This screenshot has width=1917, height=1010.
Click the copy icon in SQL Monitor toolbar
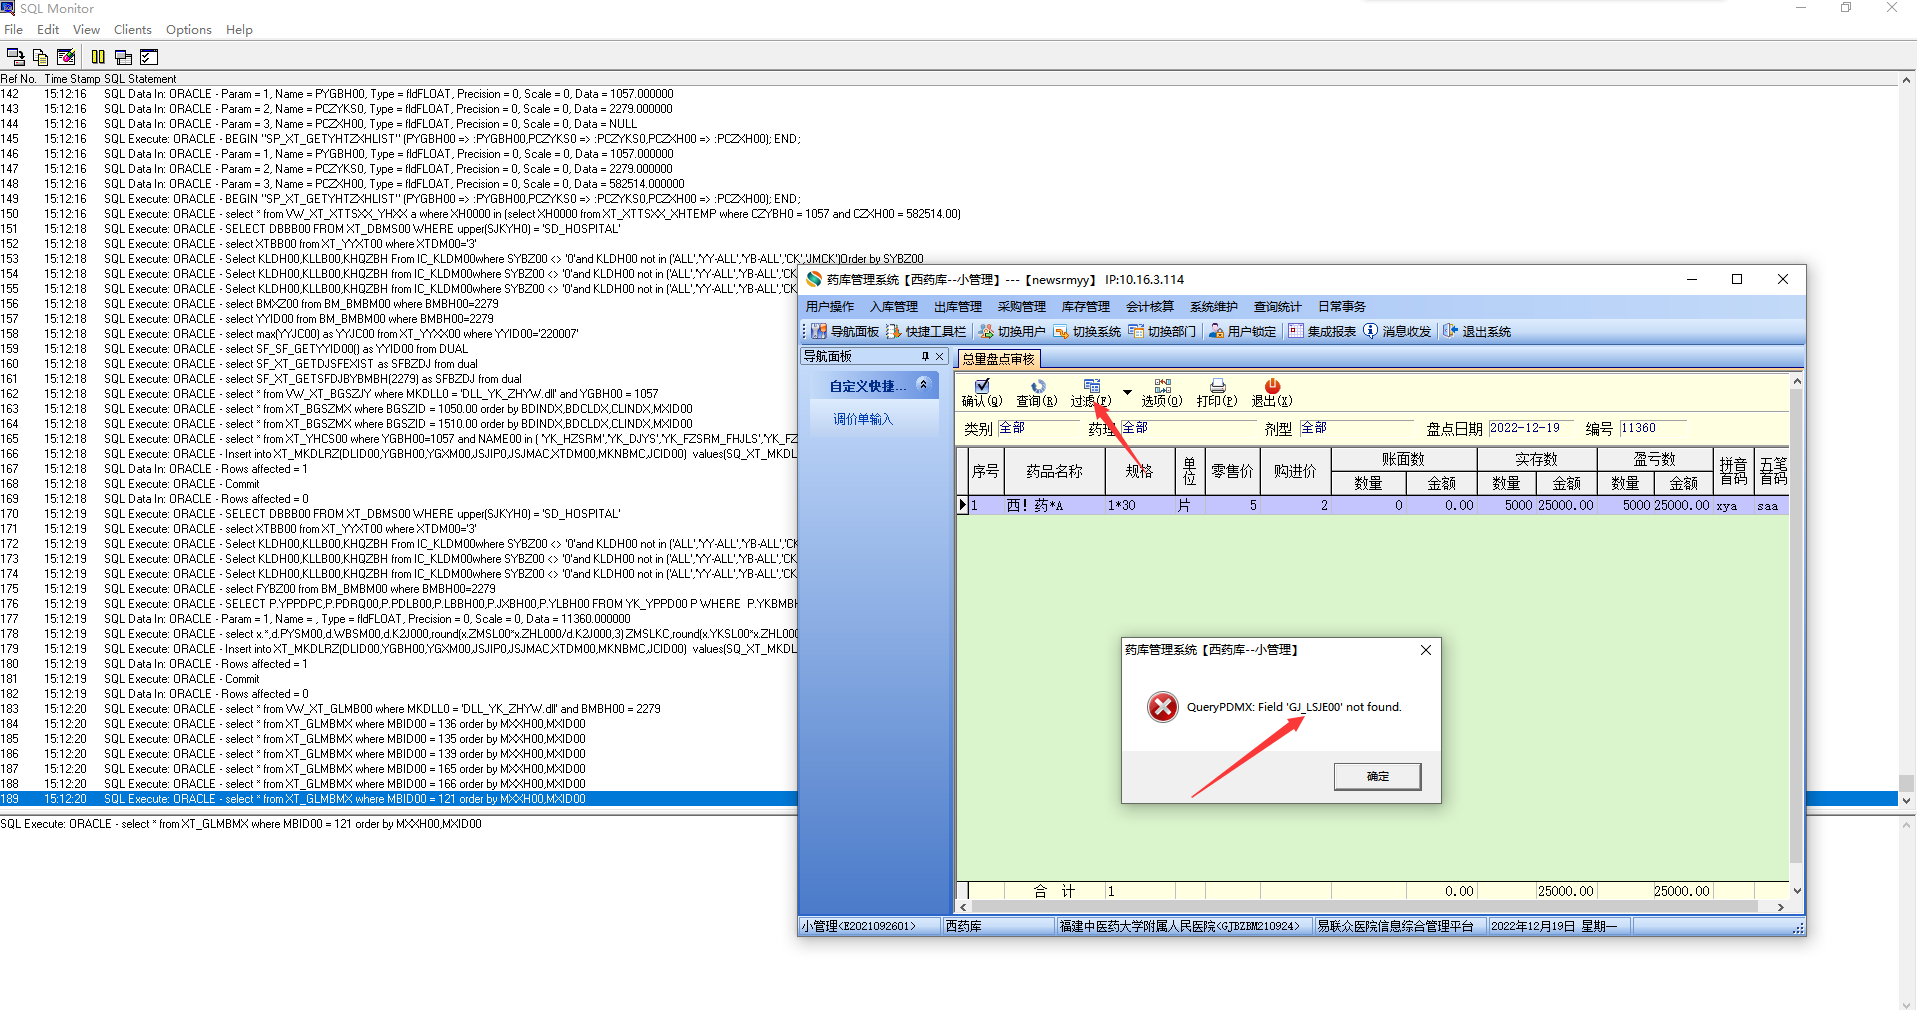pos(40,57)
